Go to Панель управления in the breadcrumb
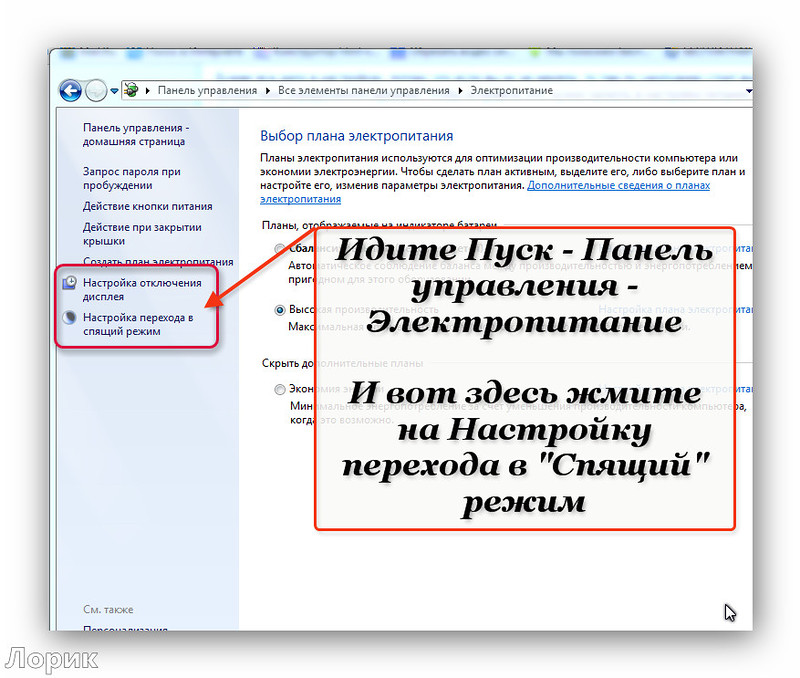 click(x=206, y=90)
